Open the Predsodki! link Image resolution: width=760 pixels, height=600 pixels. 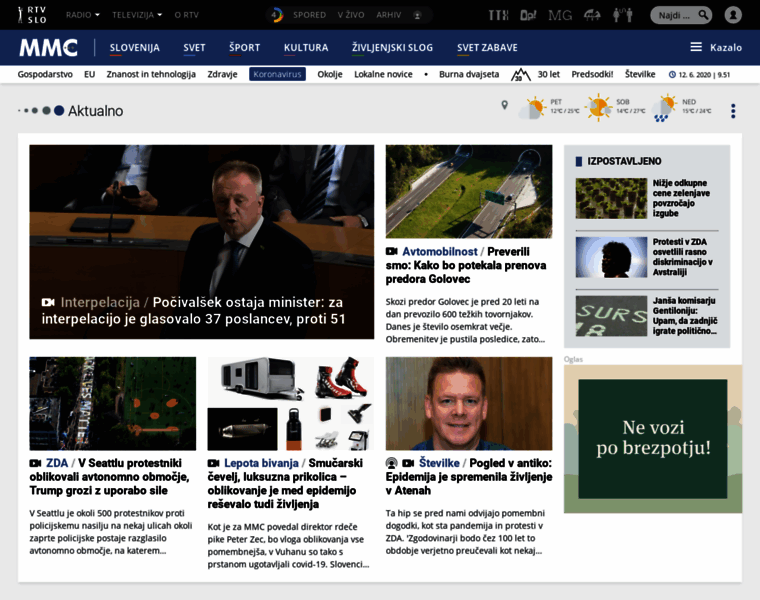(x=592, y=74)
